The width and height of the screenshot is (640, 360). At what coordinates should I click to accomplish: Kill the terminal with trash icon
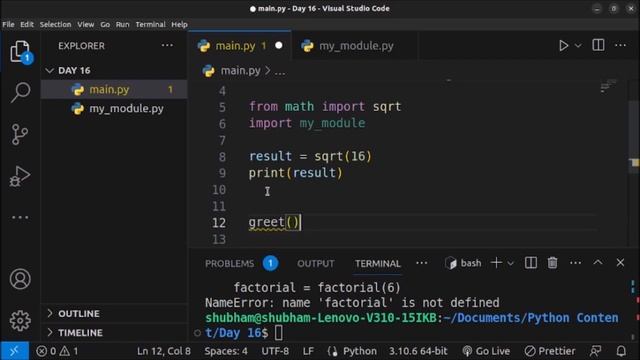pos(552,263)
